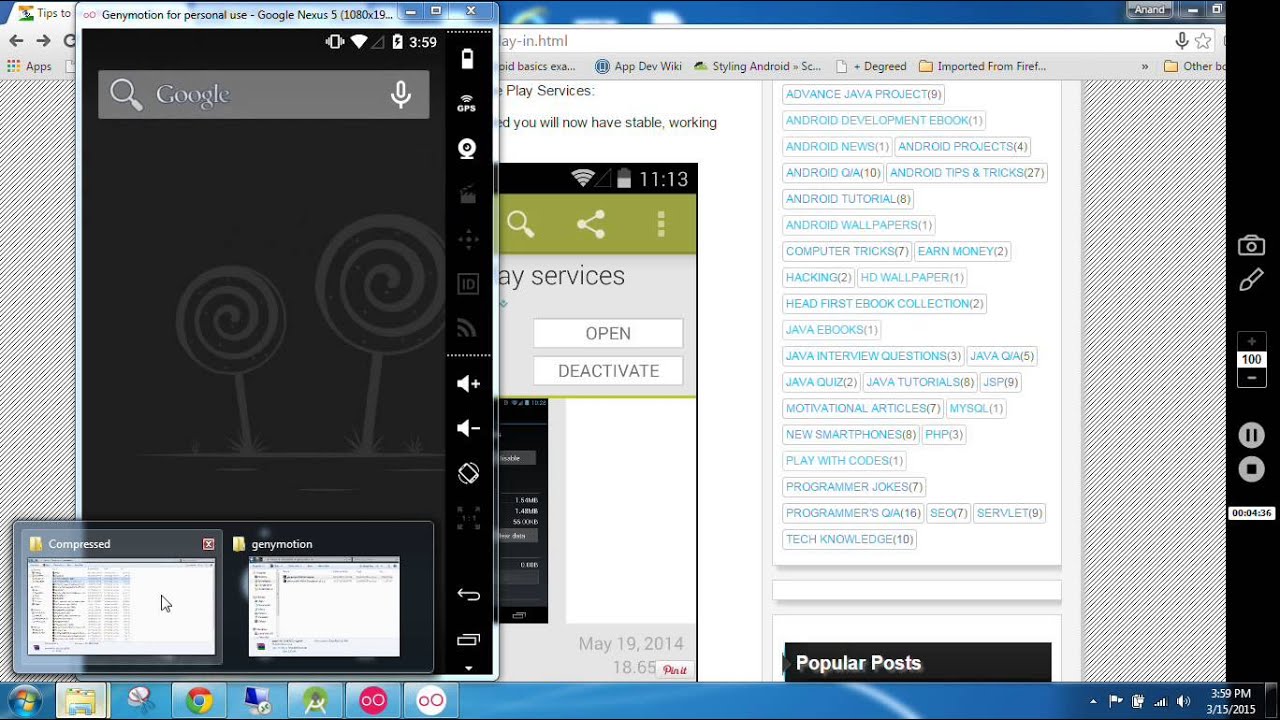Click Chrome user Anand profile button
The image size is (1280, 720).
click(1149, 9)
